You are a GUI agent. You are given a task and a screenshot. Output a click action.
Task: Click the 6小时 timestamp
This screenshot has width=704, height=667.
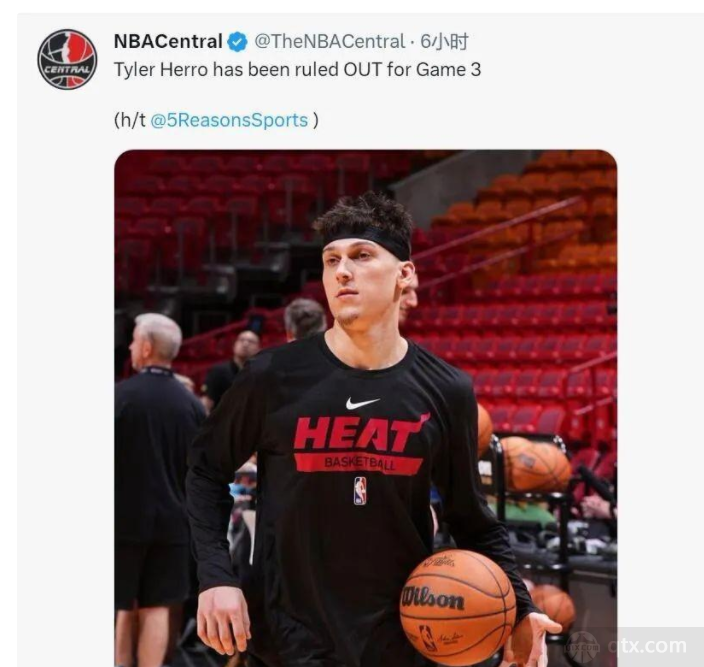pos(444,41)
